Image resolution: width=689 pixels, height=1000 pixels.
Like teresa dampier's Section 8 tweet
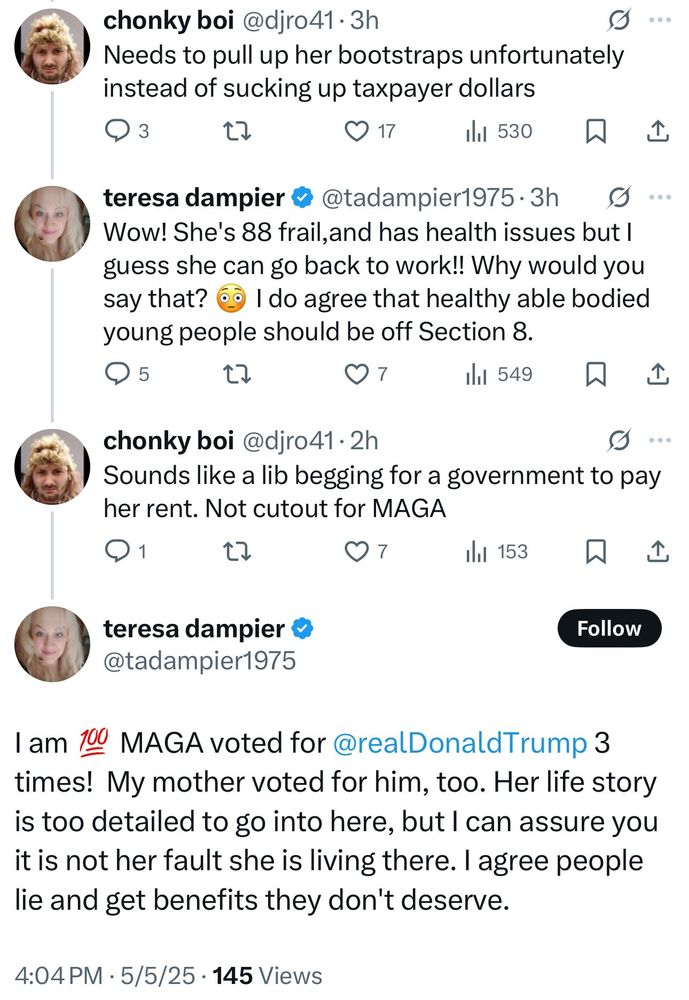click(355, 374)
